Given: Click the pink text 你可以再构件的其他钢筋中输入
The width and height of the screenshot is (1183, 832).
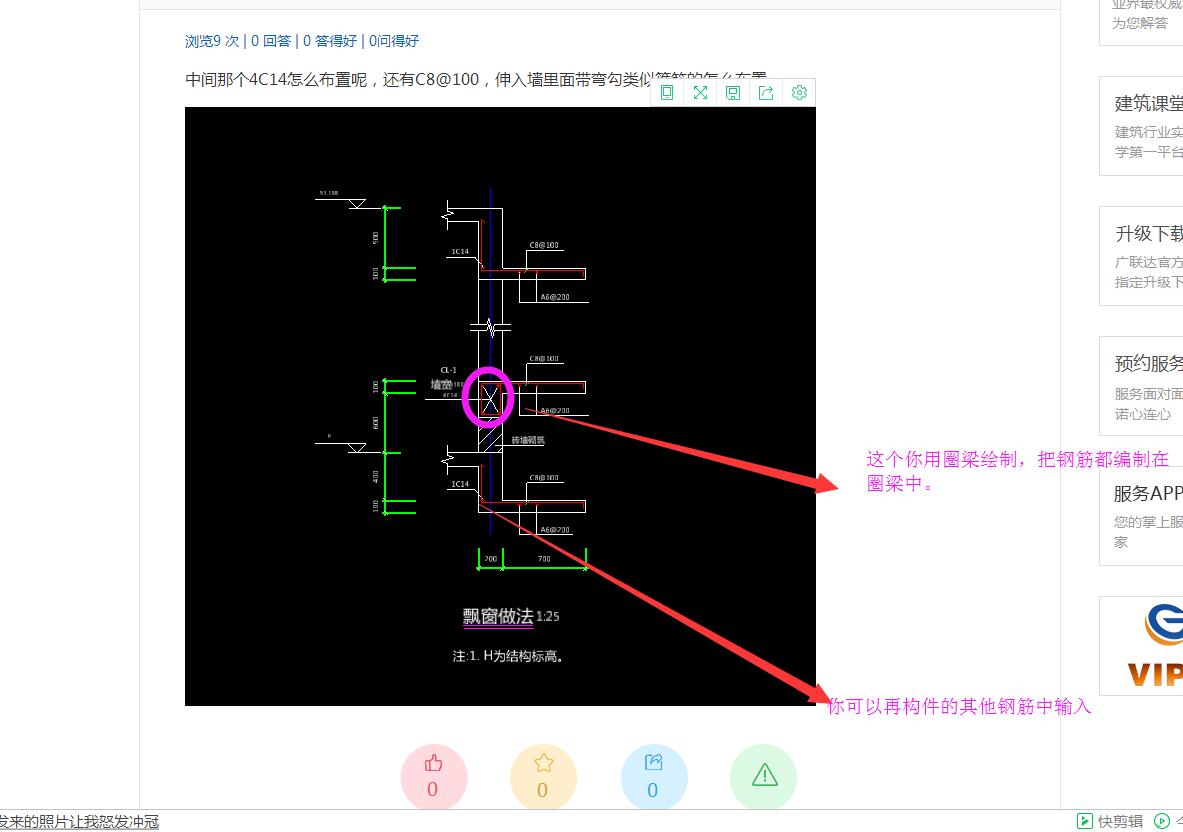Looking at the screenshot, I should (959, 706).
